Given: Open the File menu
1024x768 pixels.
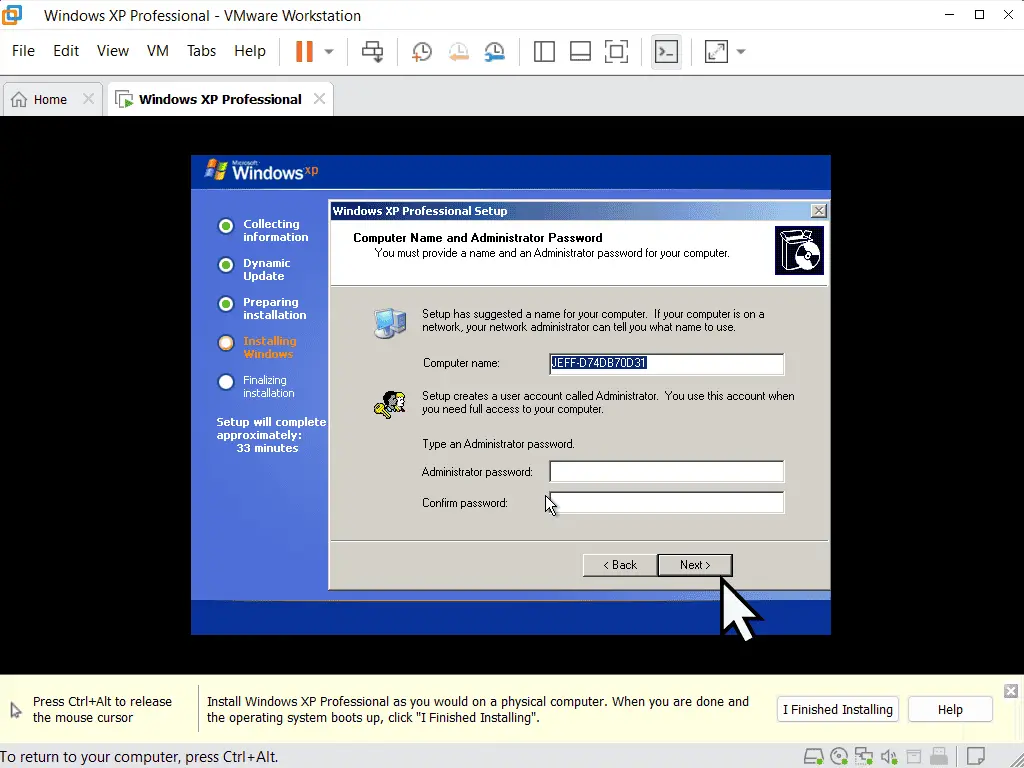Looking at the screenshot, I should (24, 51).
